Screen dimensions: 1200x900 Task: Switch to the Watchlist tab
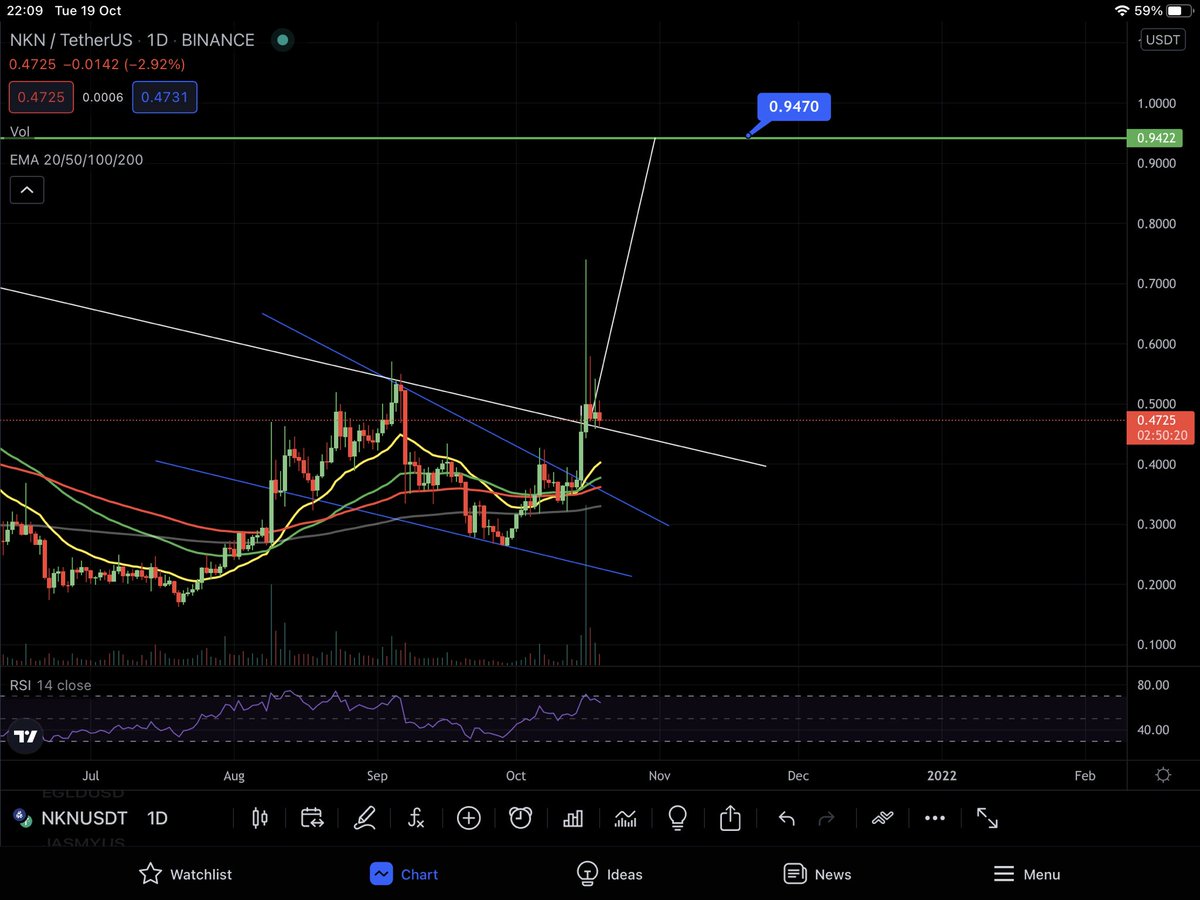click(186, 874)
